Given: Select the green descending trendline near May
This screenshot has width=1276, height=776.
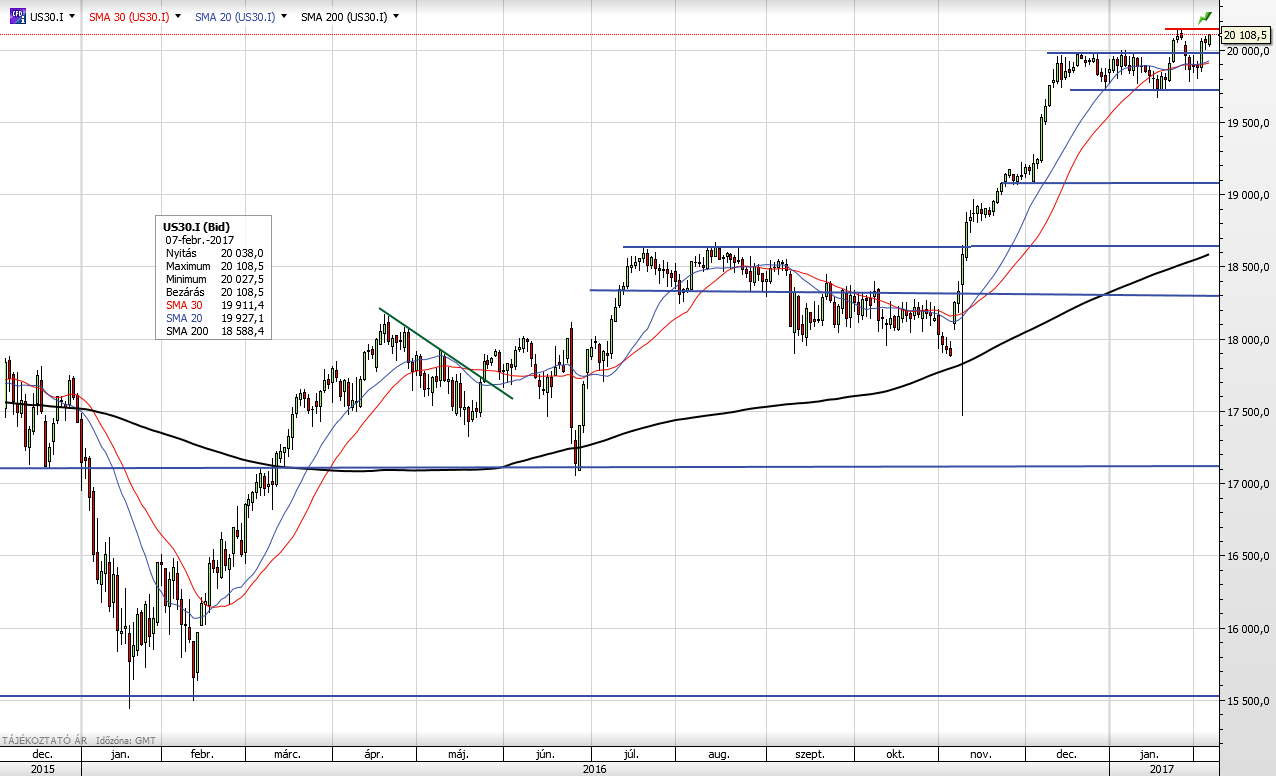Looking at the screenshot, I should (446, 353).
